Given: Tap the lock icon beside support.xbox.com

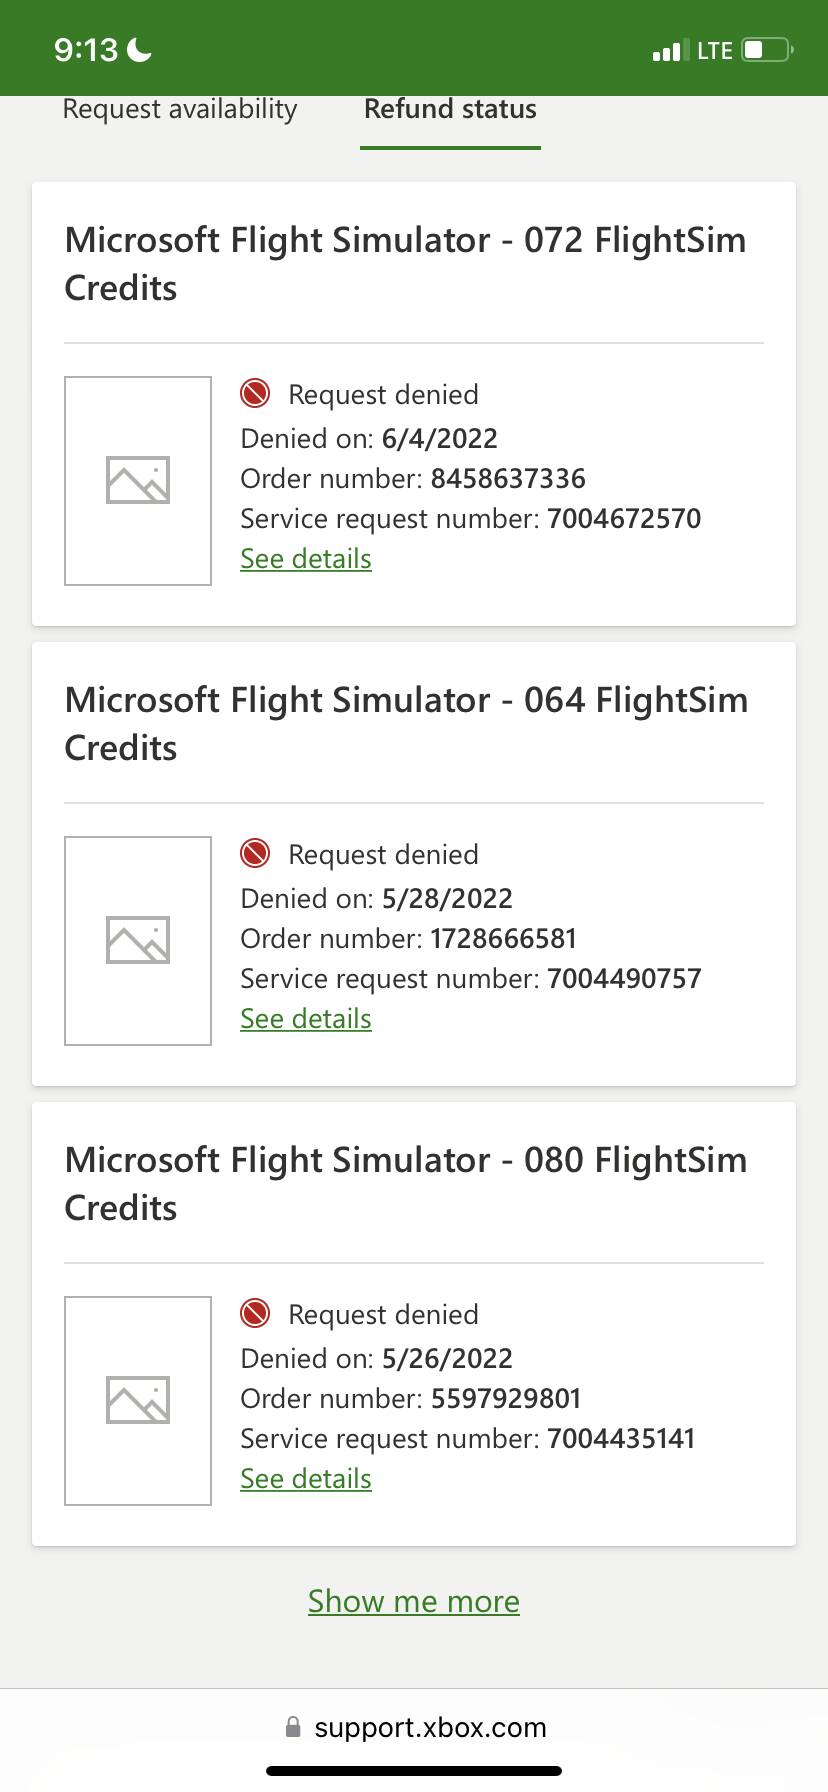Looking at the screenshot, I should [293, 1727].
